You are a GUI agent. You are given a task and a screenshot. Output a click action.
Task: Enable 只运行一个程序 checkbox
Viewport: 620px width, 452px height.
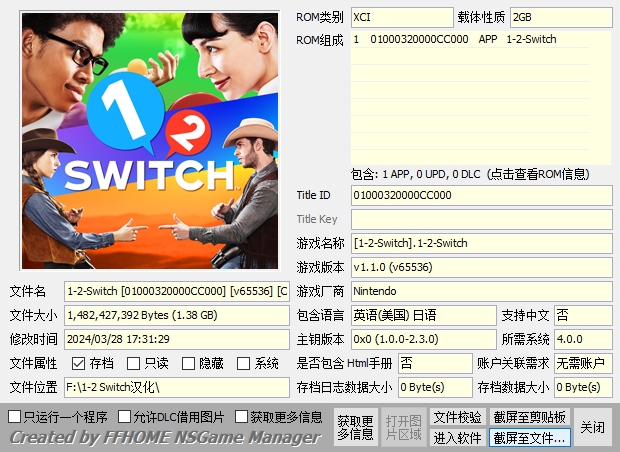pos(15,416)
